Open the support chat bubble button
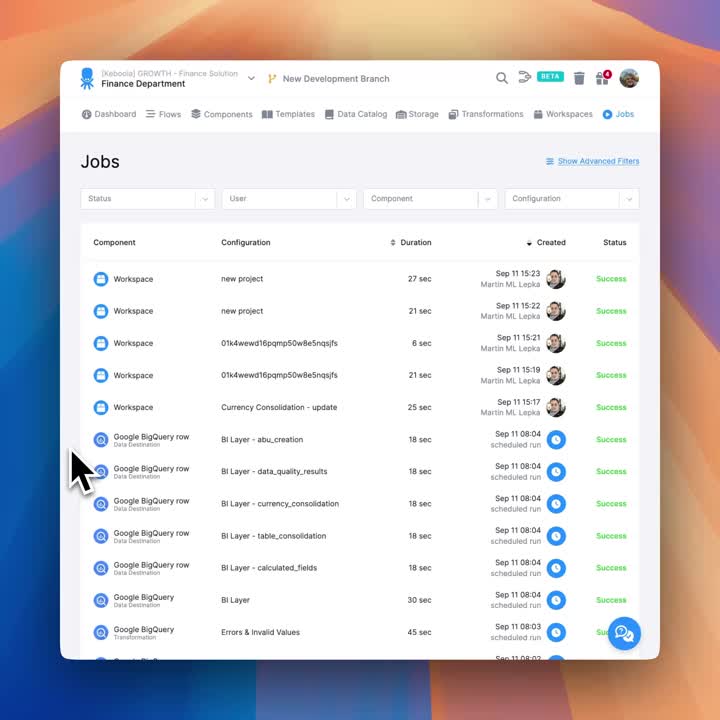This screenshot has width=720, height=720. tap(624, 633)
